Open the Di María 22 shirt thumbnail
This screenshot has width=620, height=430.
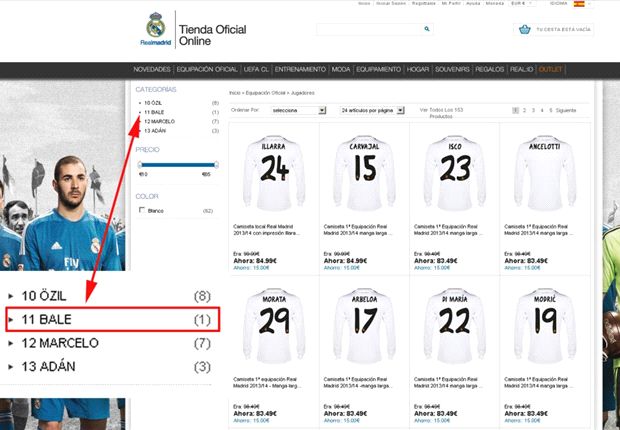click(x=455, y=326)
